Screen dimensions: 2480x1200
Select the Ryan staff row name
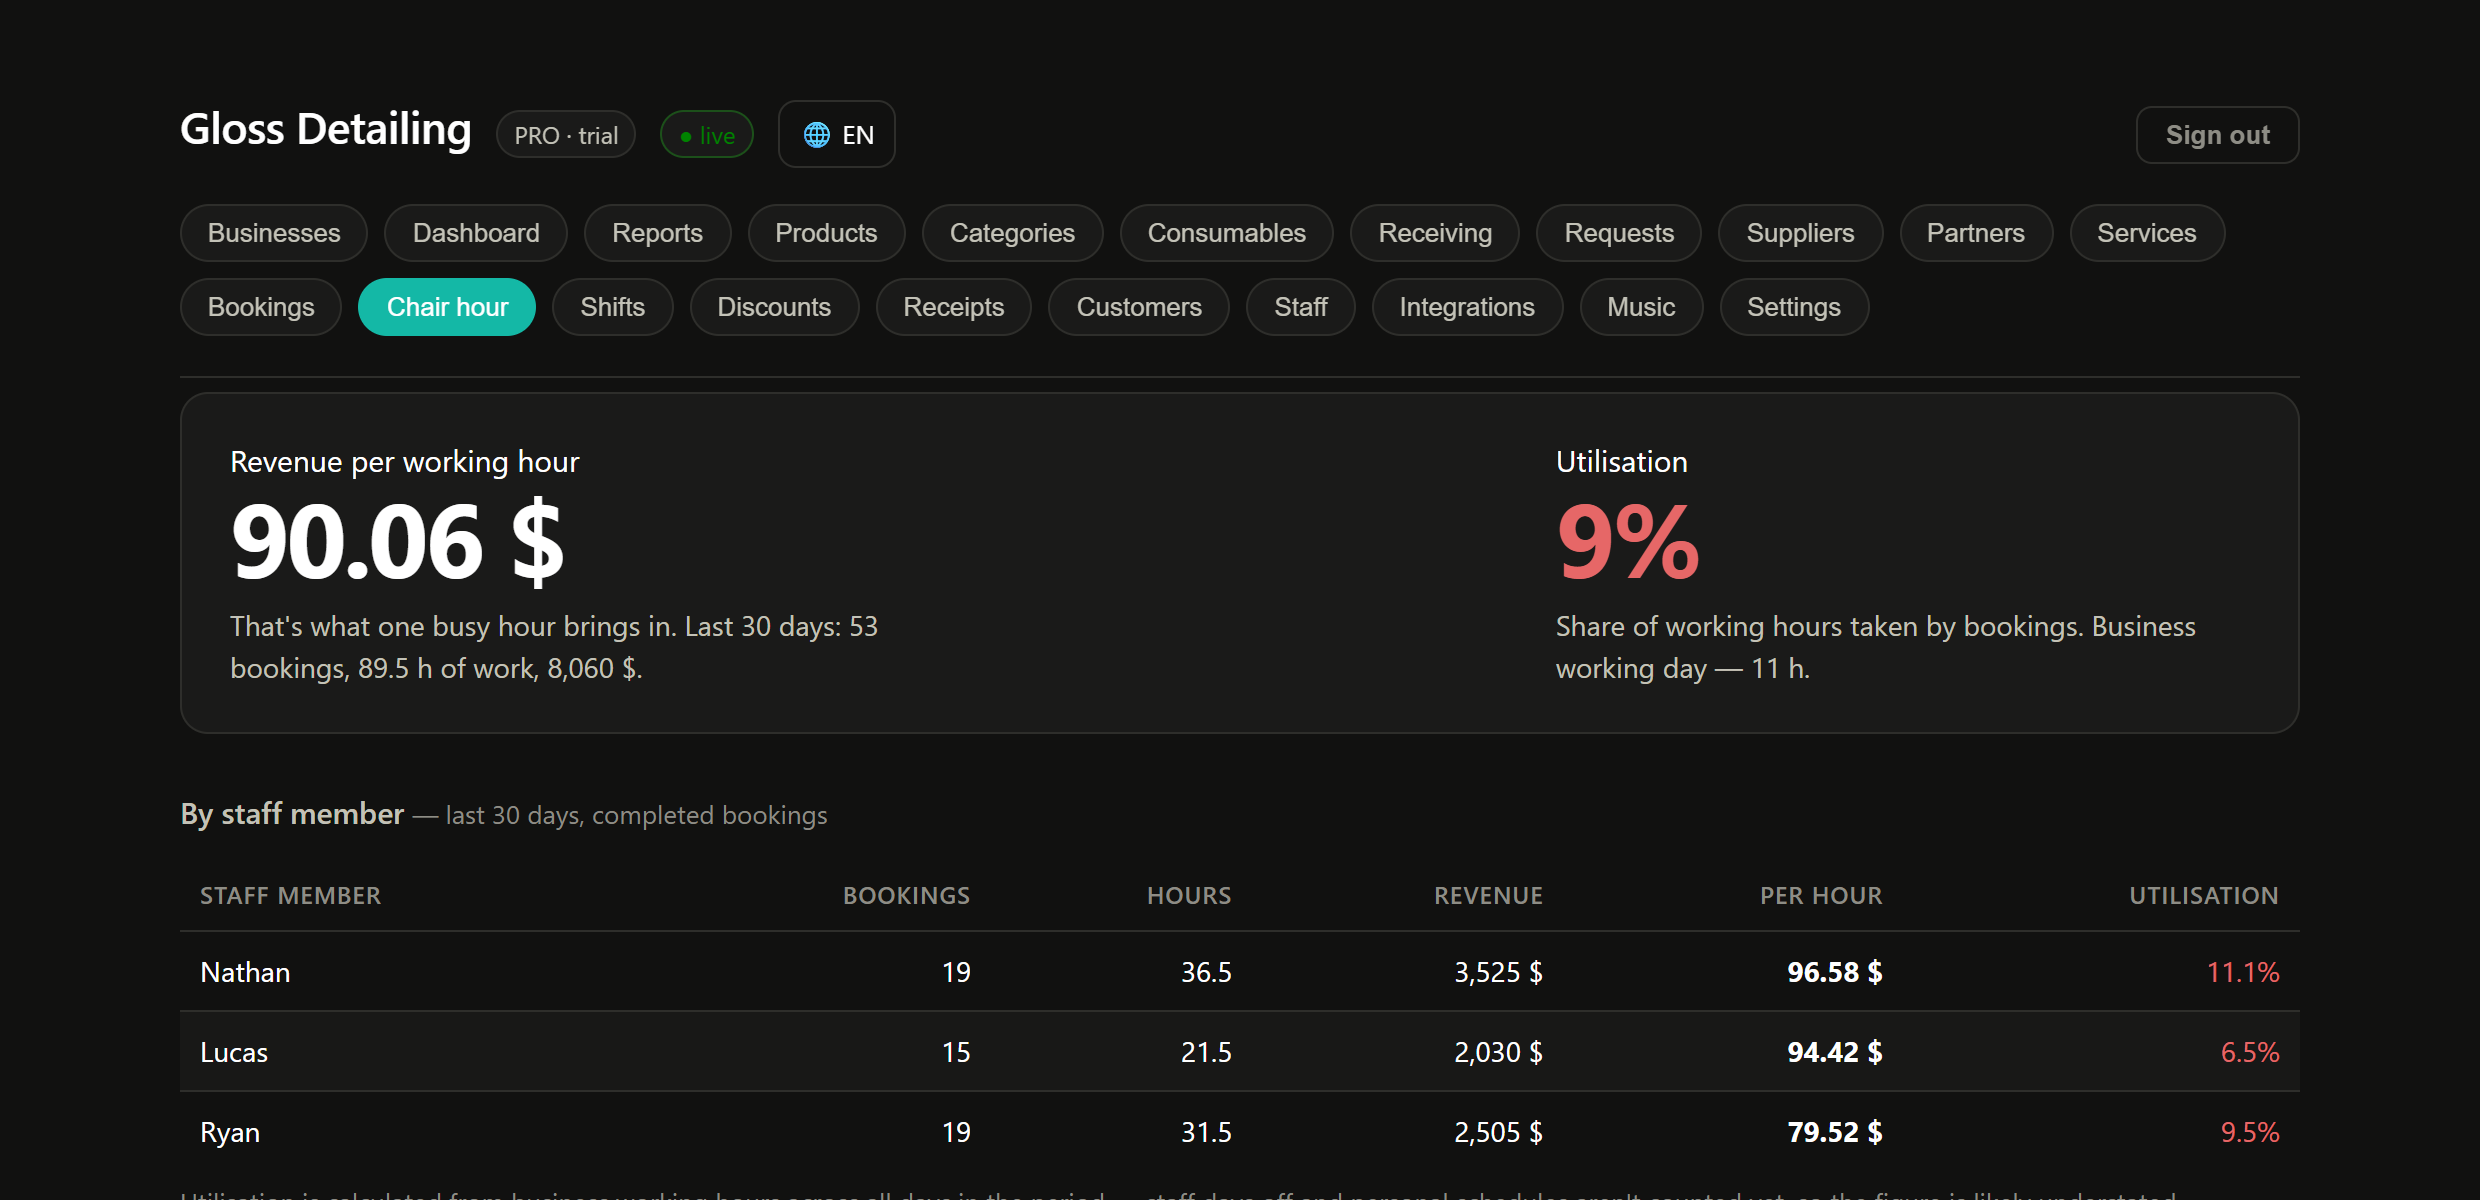coord(230,1132)
